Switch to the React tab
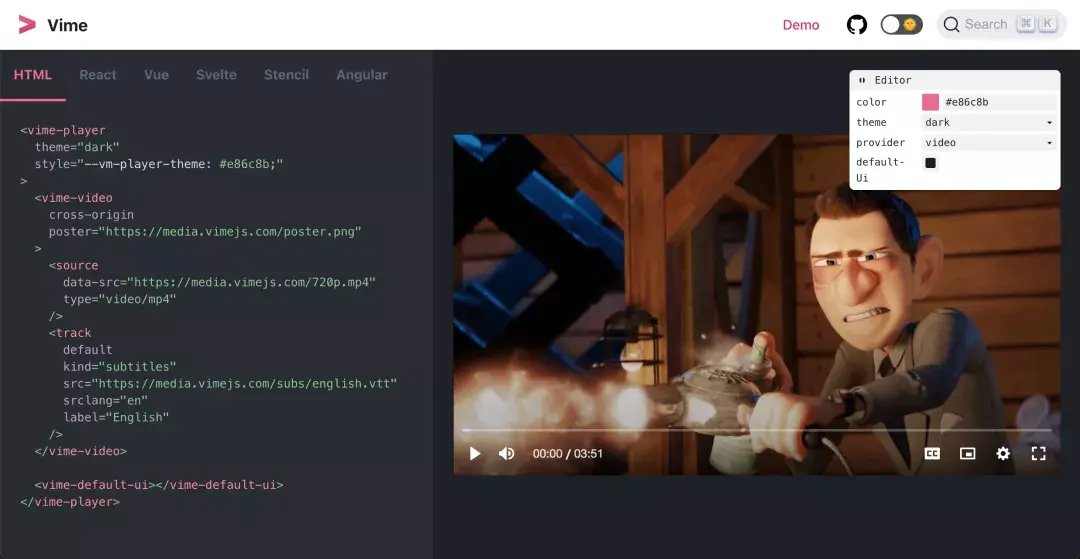Viewport: 1080px width, 559px height. 98,75
